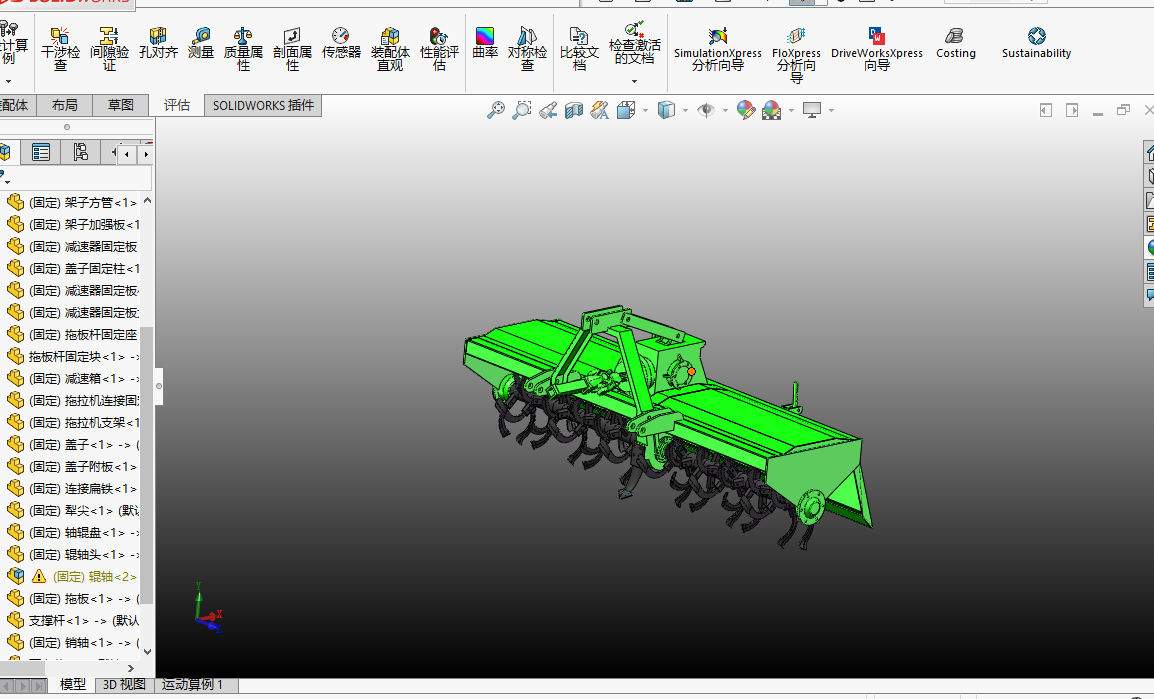Open the Display Style dropdown arrow

[x=685, y=110]
